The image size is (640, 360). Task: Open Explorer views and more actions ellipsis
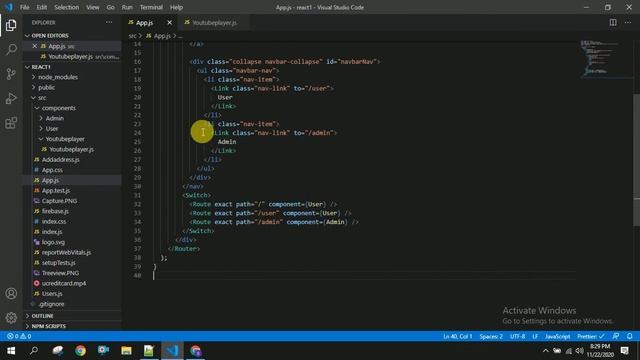pos(109,22)
